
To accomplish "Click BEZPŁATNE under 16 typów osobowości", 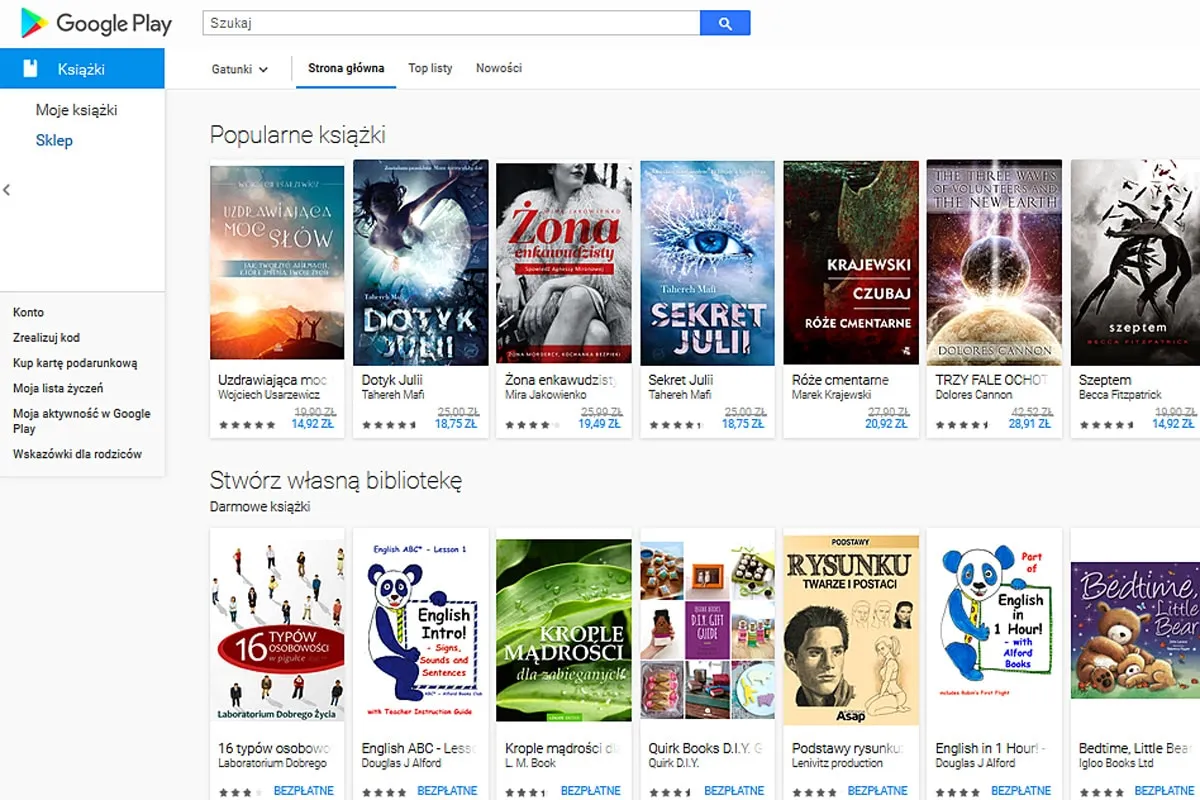I will 304,791.
